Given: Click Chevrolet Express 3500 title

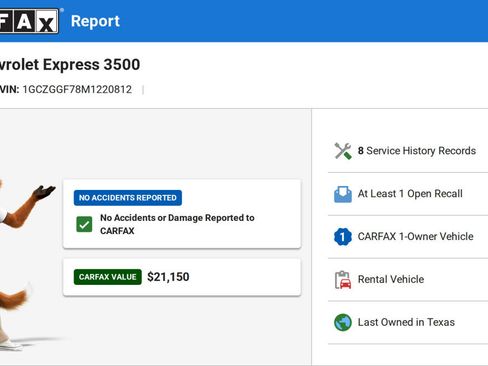Looking at the screenshot, I should [x=70, y=64].
